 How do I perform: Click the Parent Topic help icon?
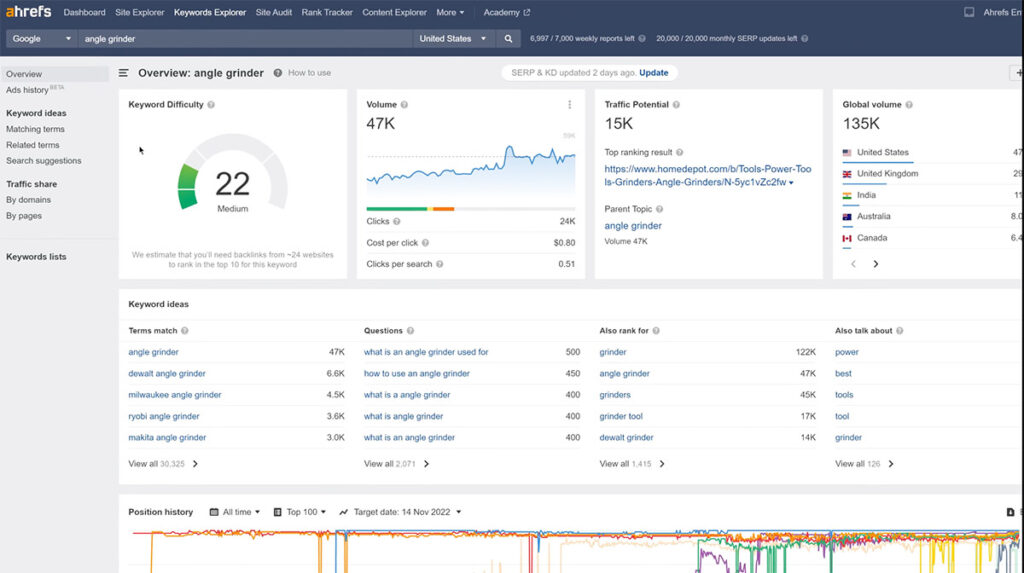point(659,209)
